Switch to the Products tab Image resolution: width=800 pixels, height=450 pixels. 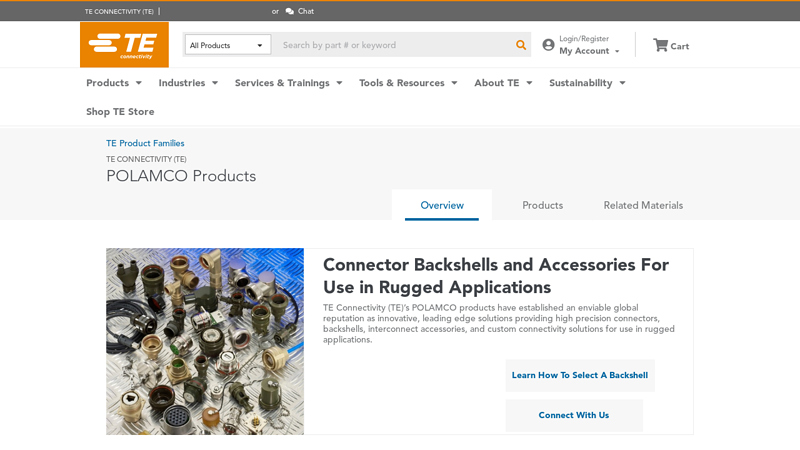543,205
